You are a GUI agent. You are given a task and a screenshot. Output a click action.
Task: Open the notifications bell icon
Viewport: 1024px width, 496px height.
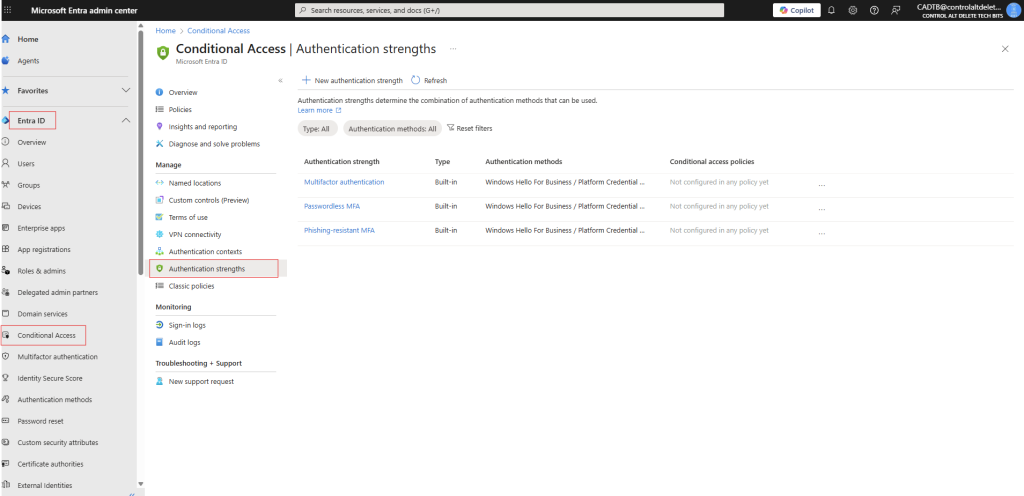831,10
